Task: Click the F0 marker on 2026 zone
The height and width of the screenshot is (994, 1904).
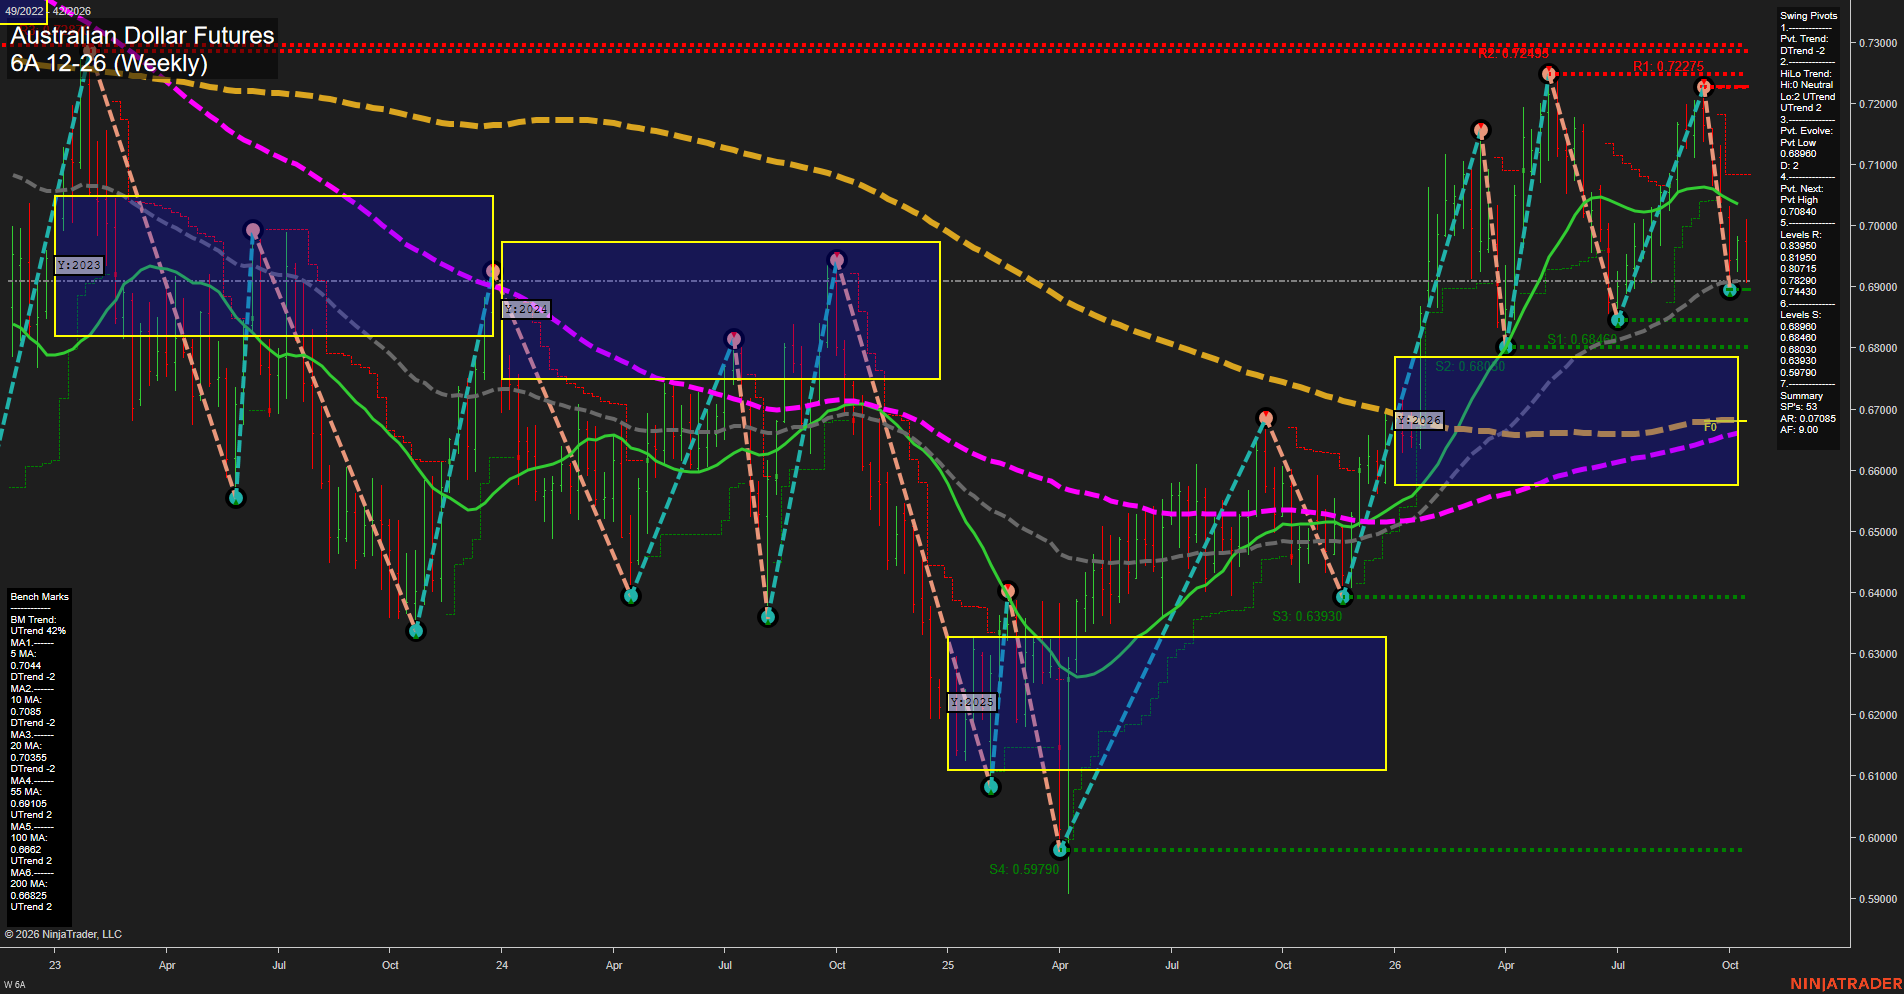Action: (x=1710, y=427)
